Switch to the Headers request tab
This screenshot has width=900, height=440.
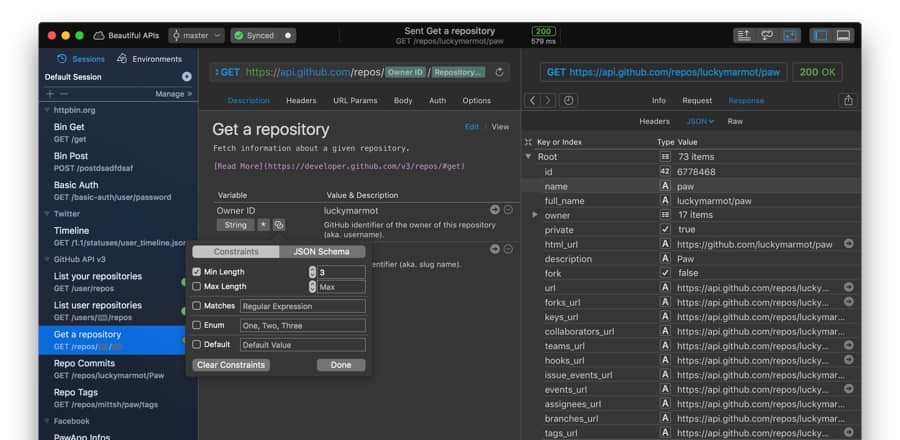(301, 101)
